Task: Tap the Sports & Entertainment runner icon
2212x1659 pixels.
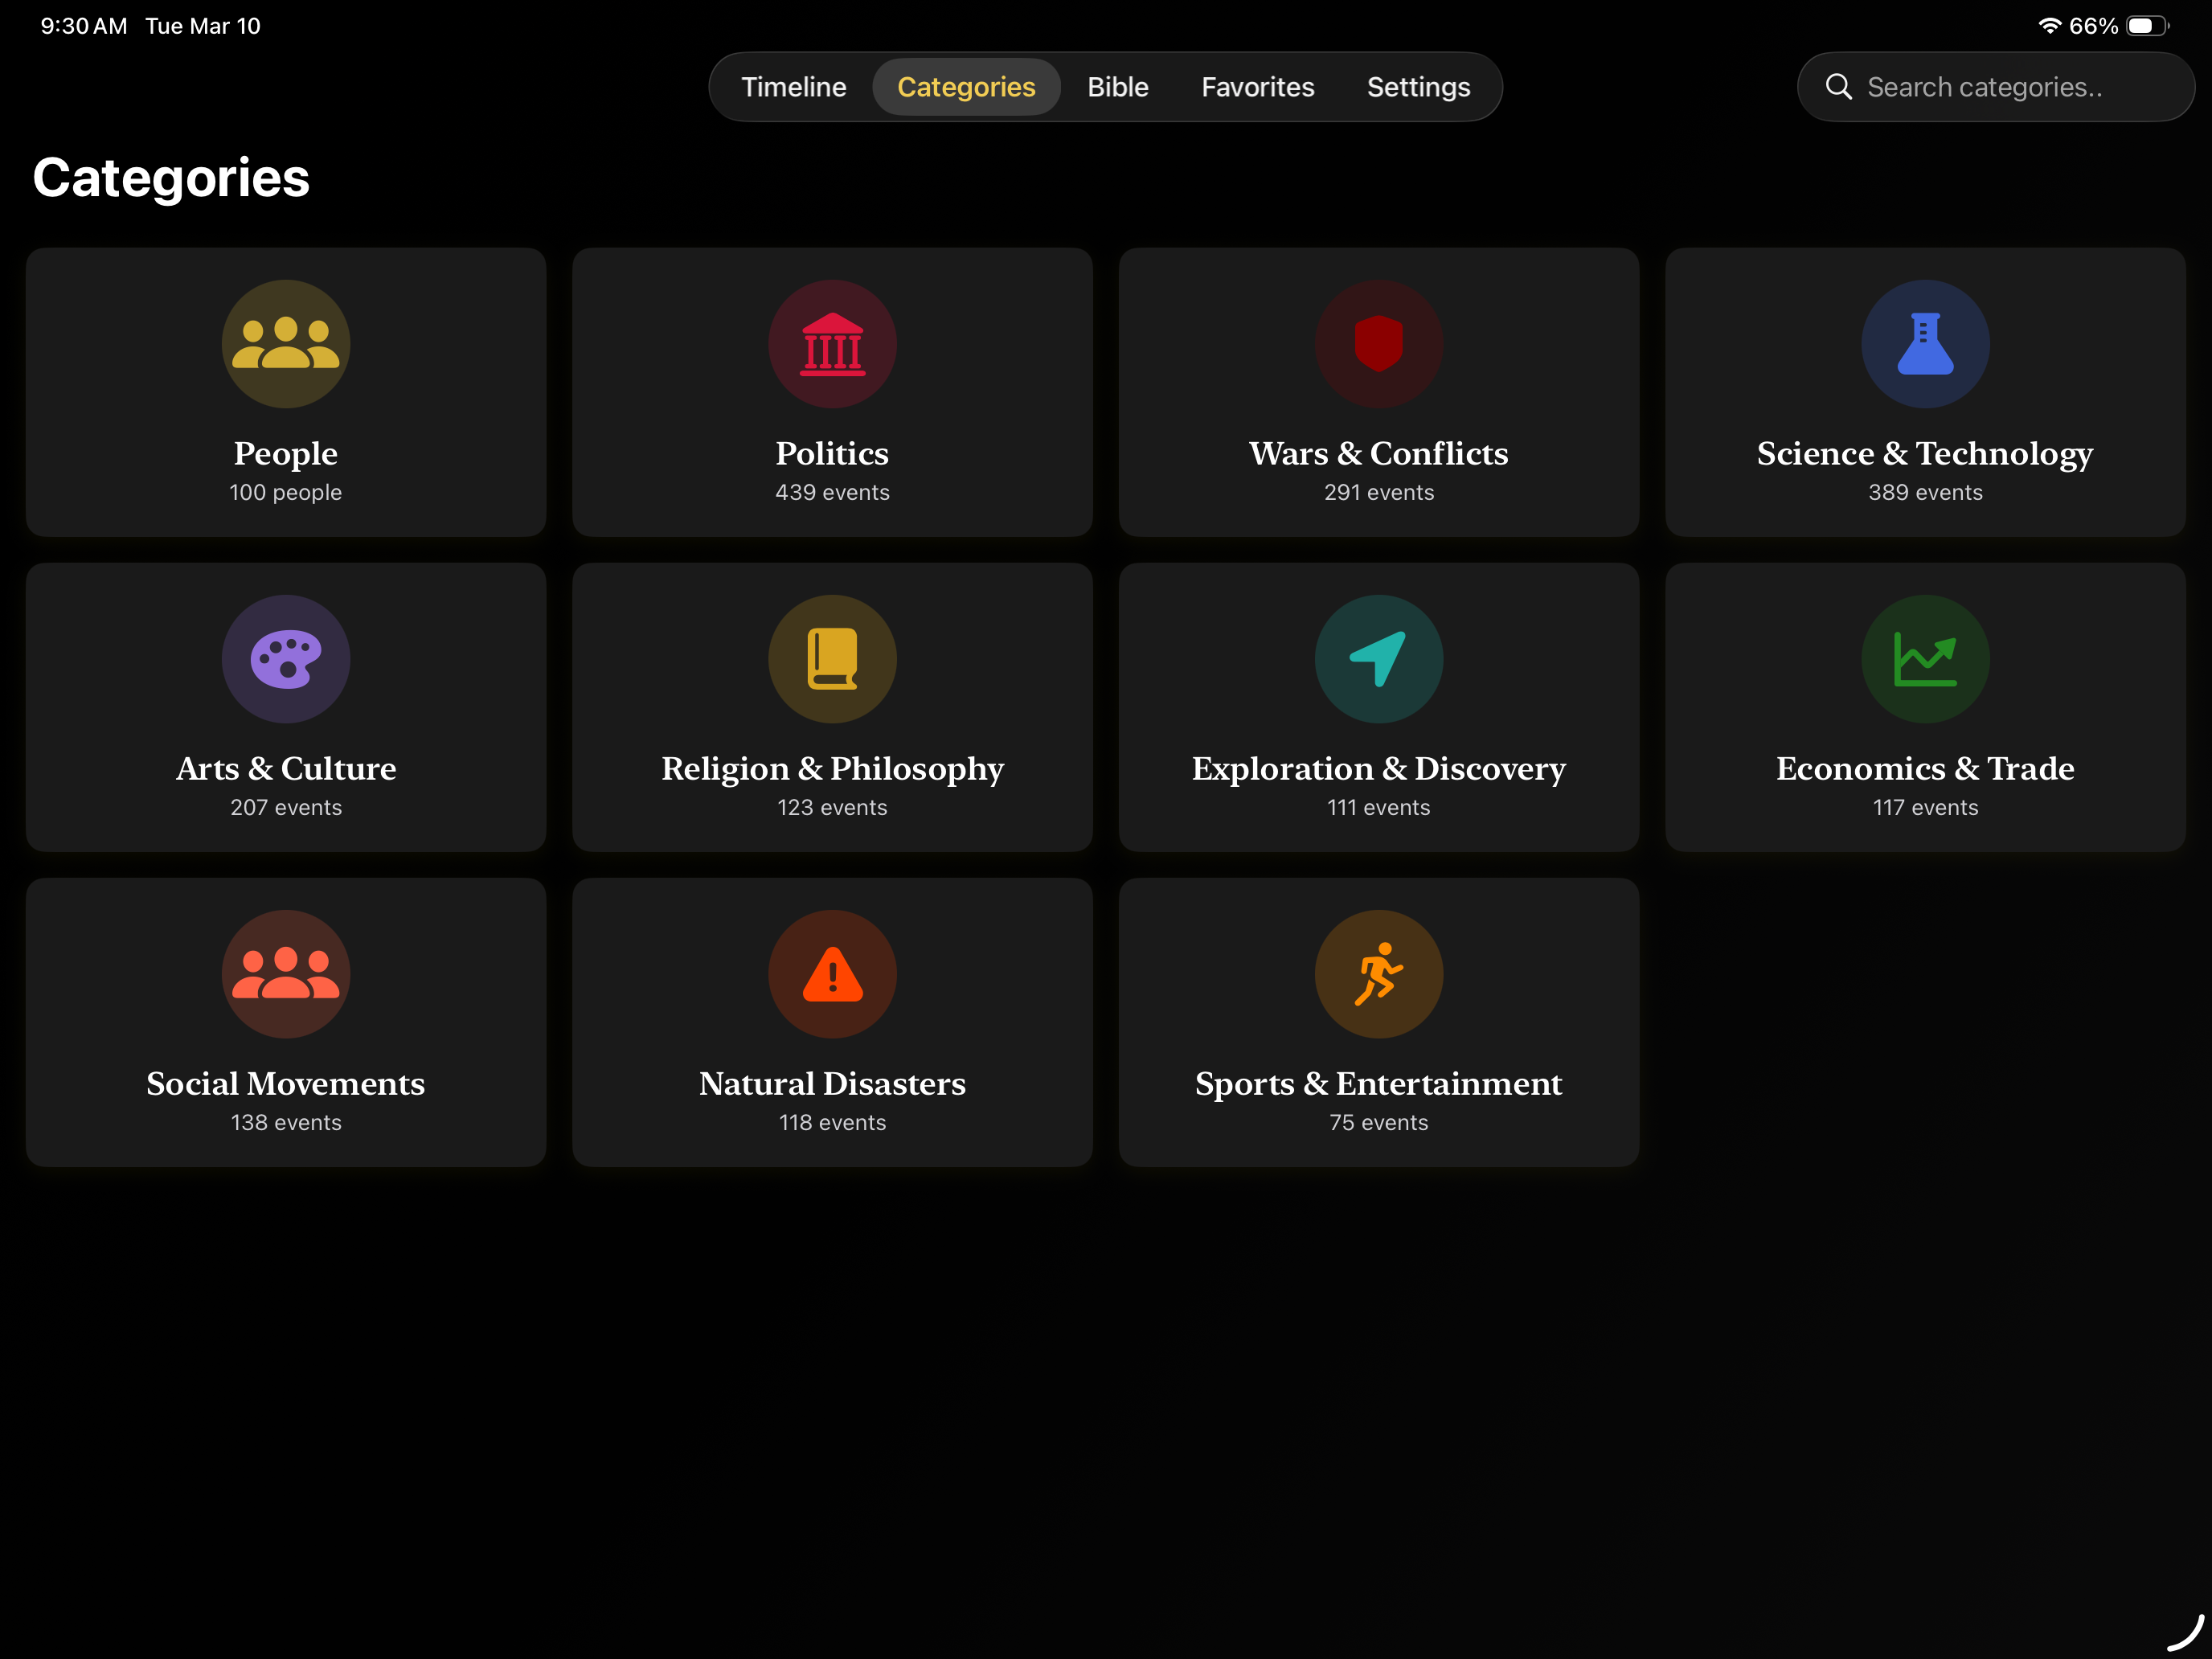Action: pos(1379,974)
